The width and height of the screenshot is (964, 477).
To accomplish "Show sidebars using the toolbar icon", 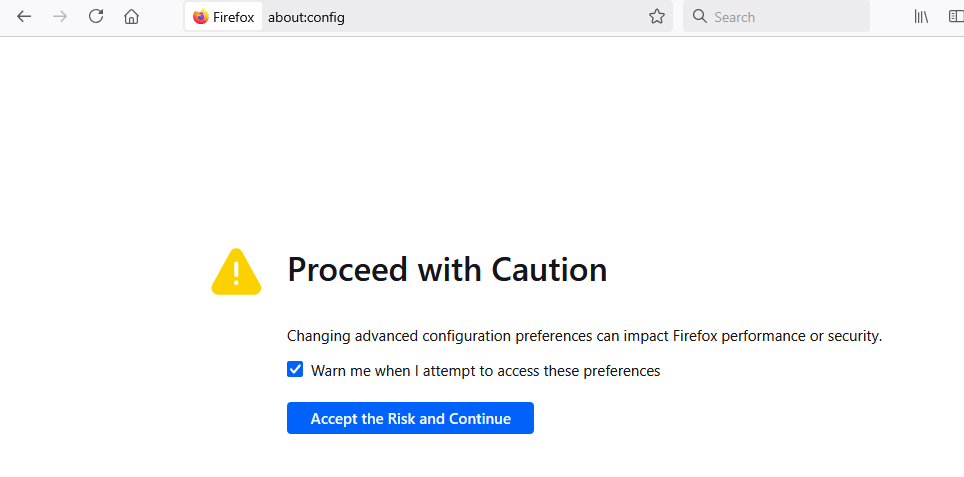I will (x=955, y=17).
